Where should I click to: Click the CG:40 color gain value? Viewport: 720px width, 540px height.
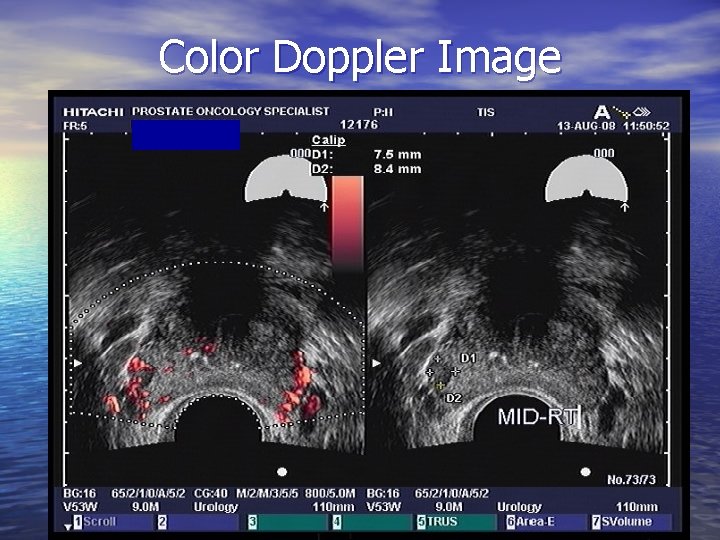210,494
